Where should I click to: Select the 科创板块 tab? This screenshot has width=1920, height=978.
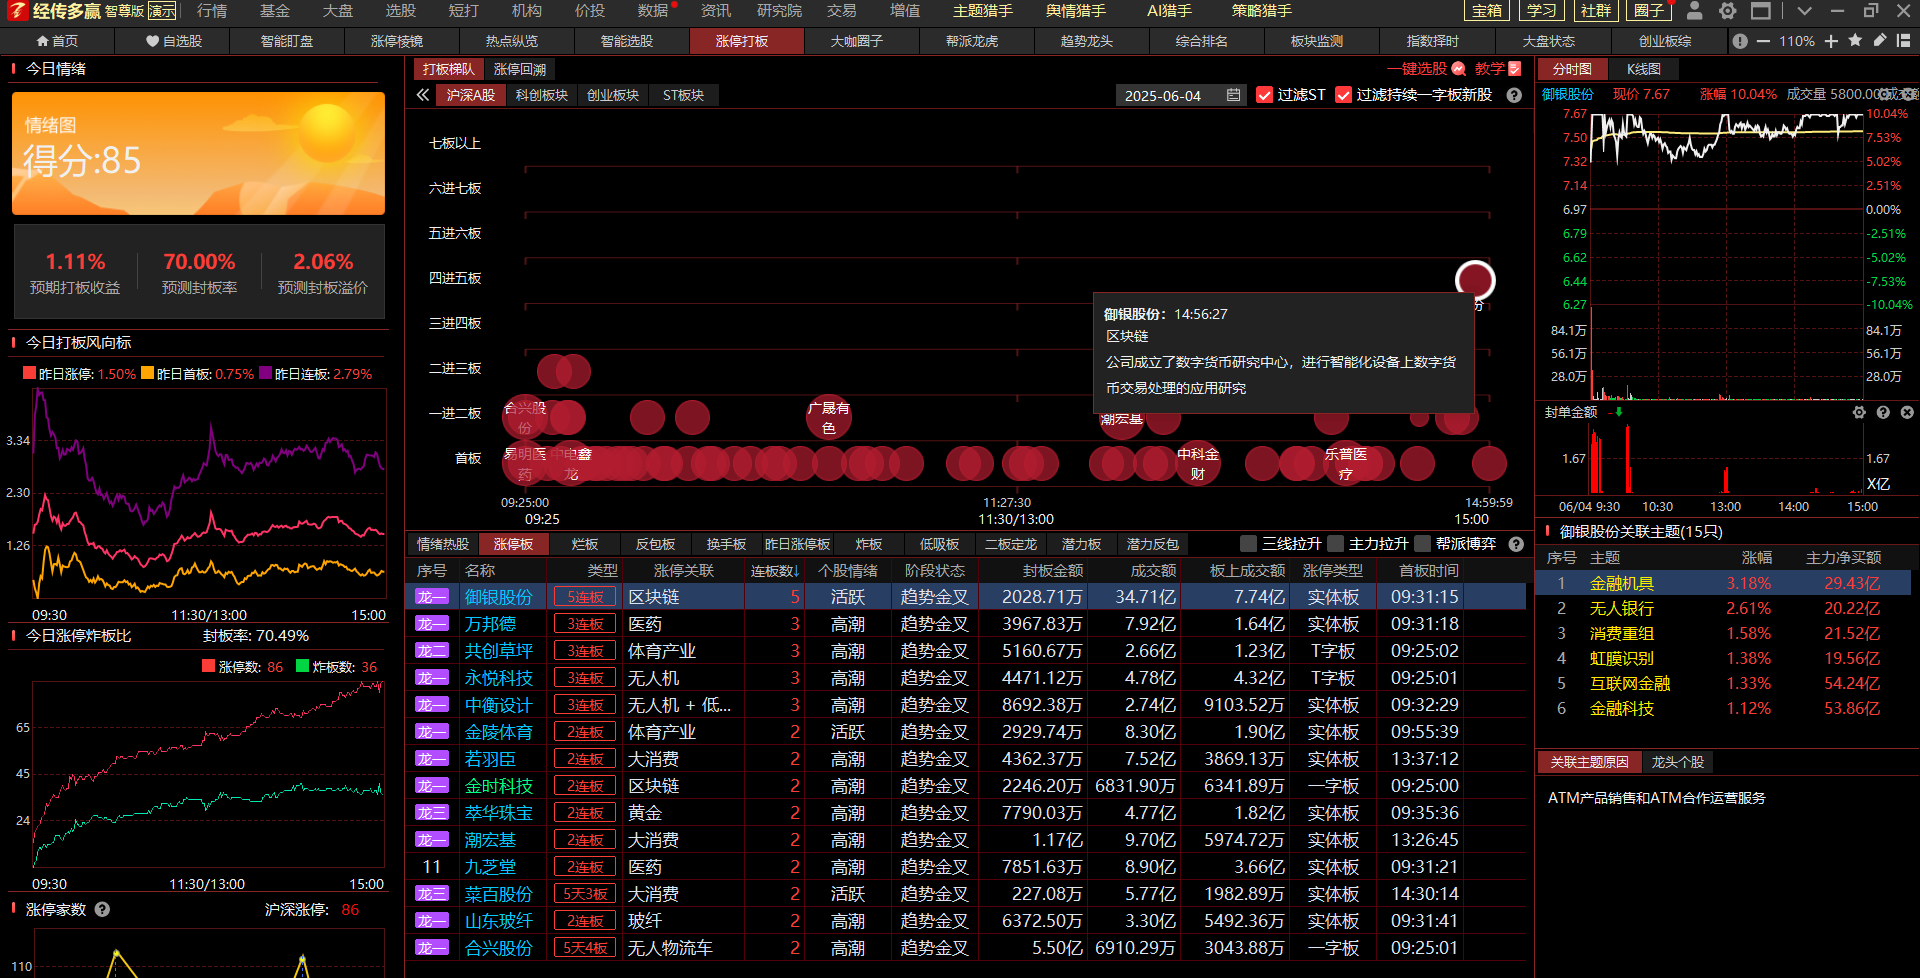[x=542, y=95]
